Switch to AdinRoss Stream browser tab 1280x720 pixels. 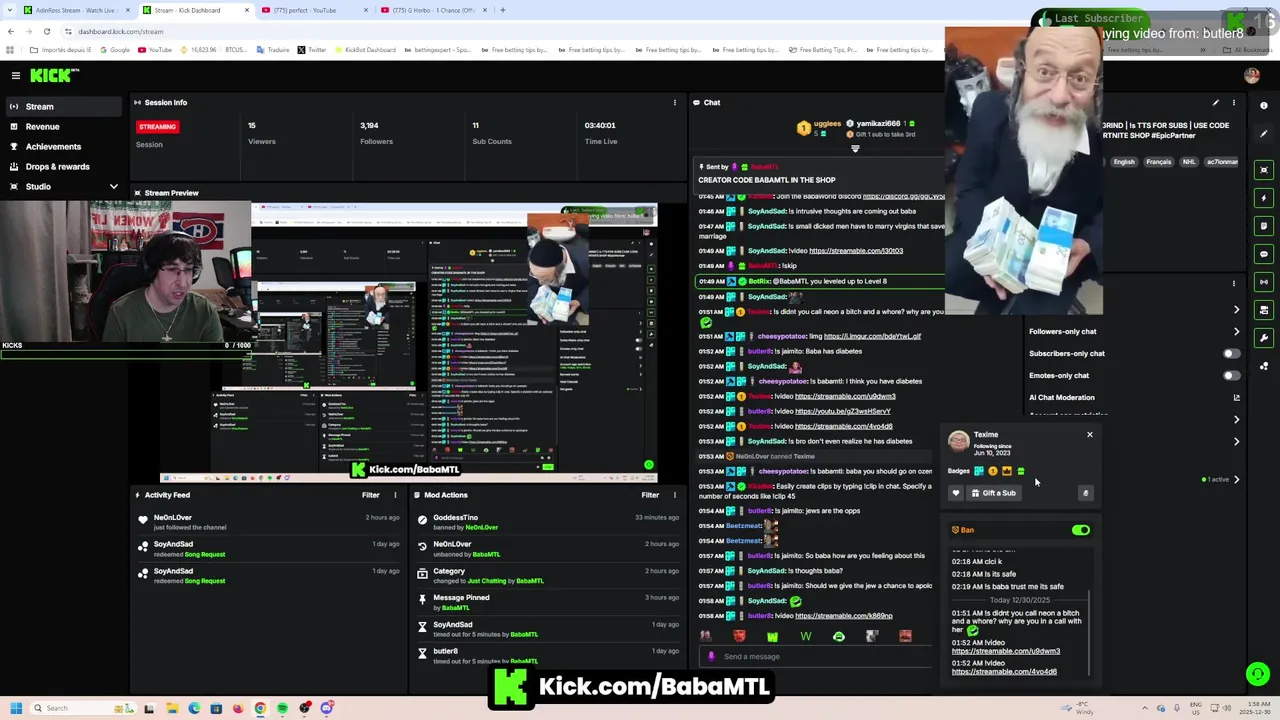75,10
